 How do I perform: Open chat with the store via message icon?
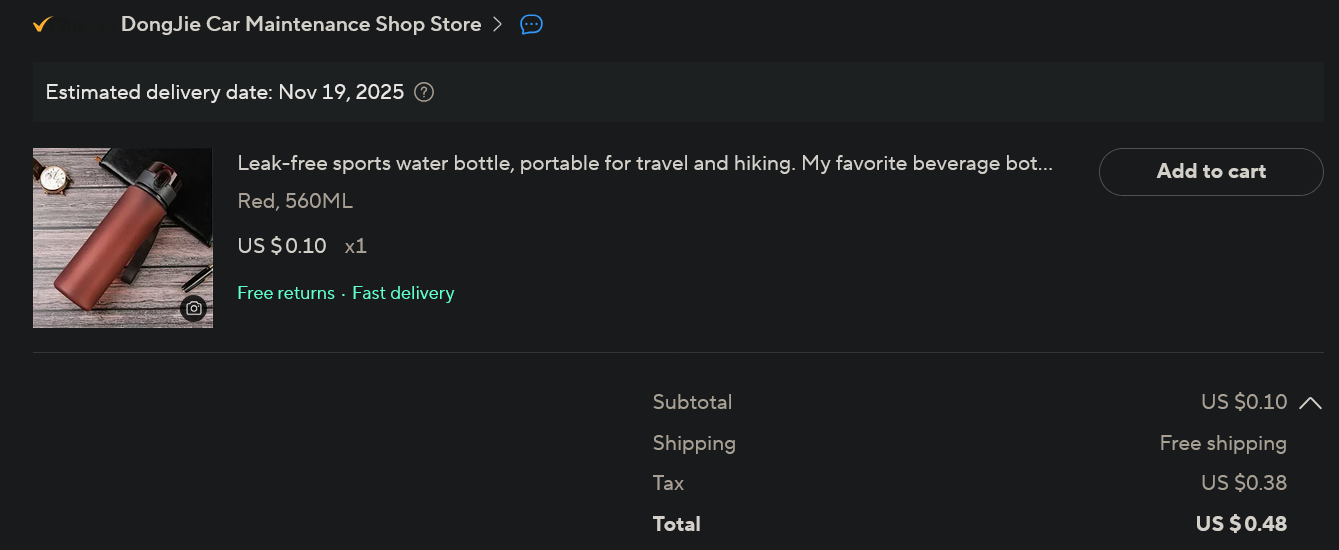point(532,25)
